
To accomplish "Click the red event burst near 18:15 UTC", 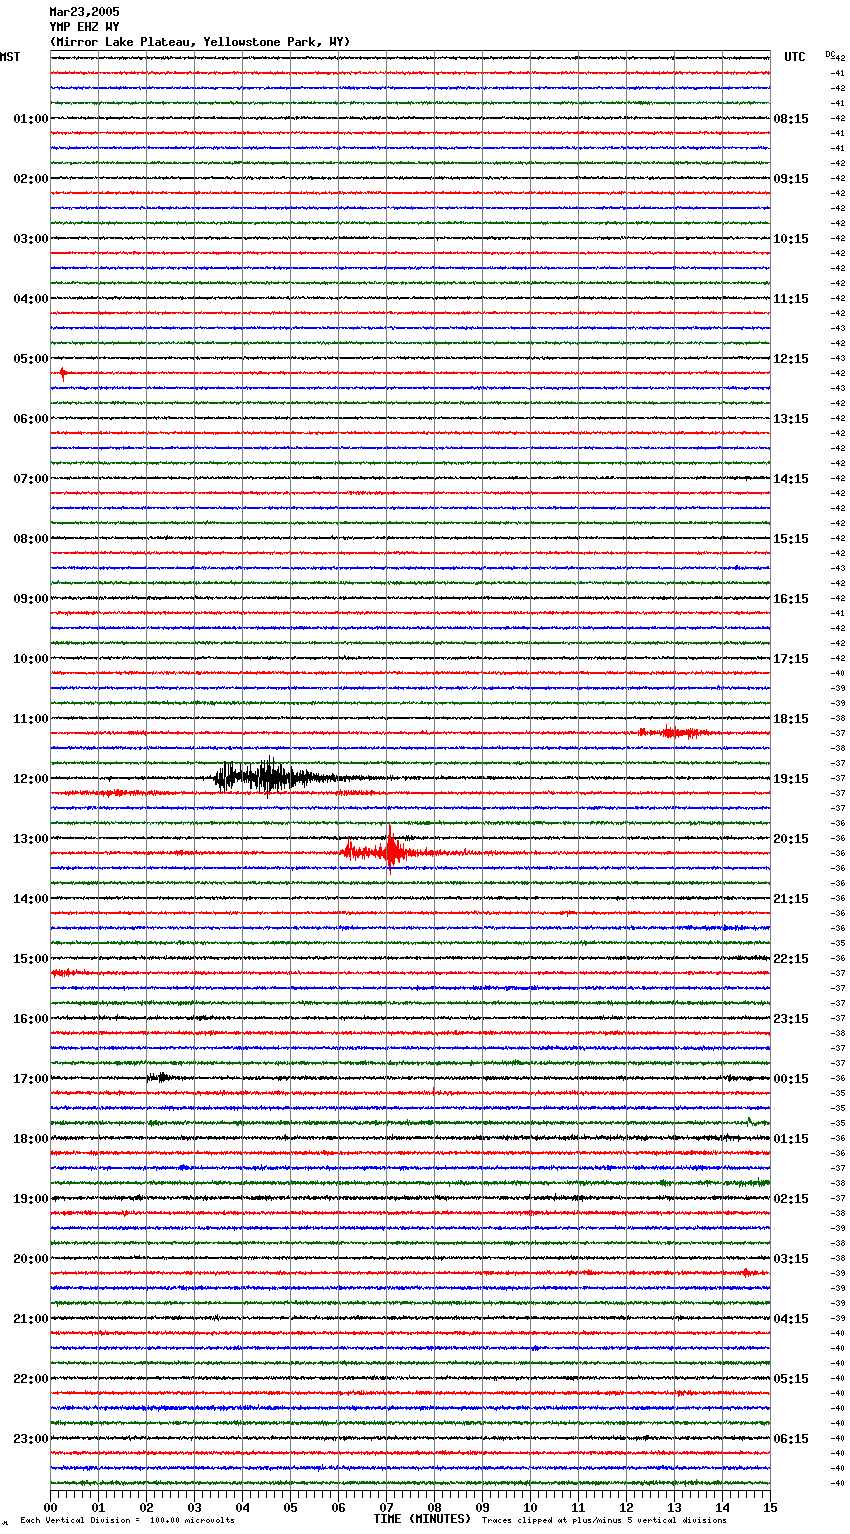I will [x=675, y=732].
